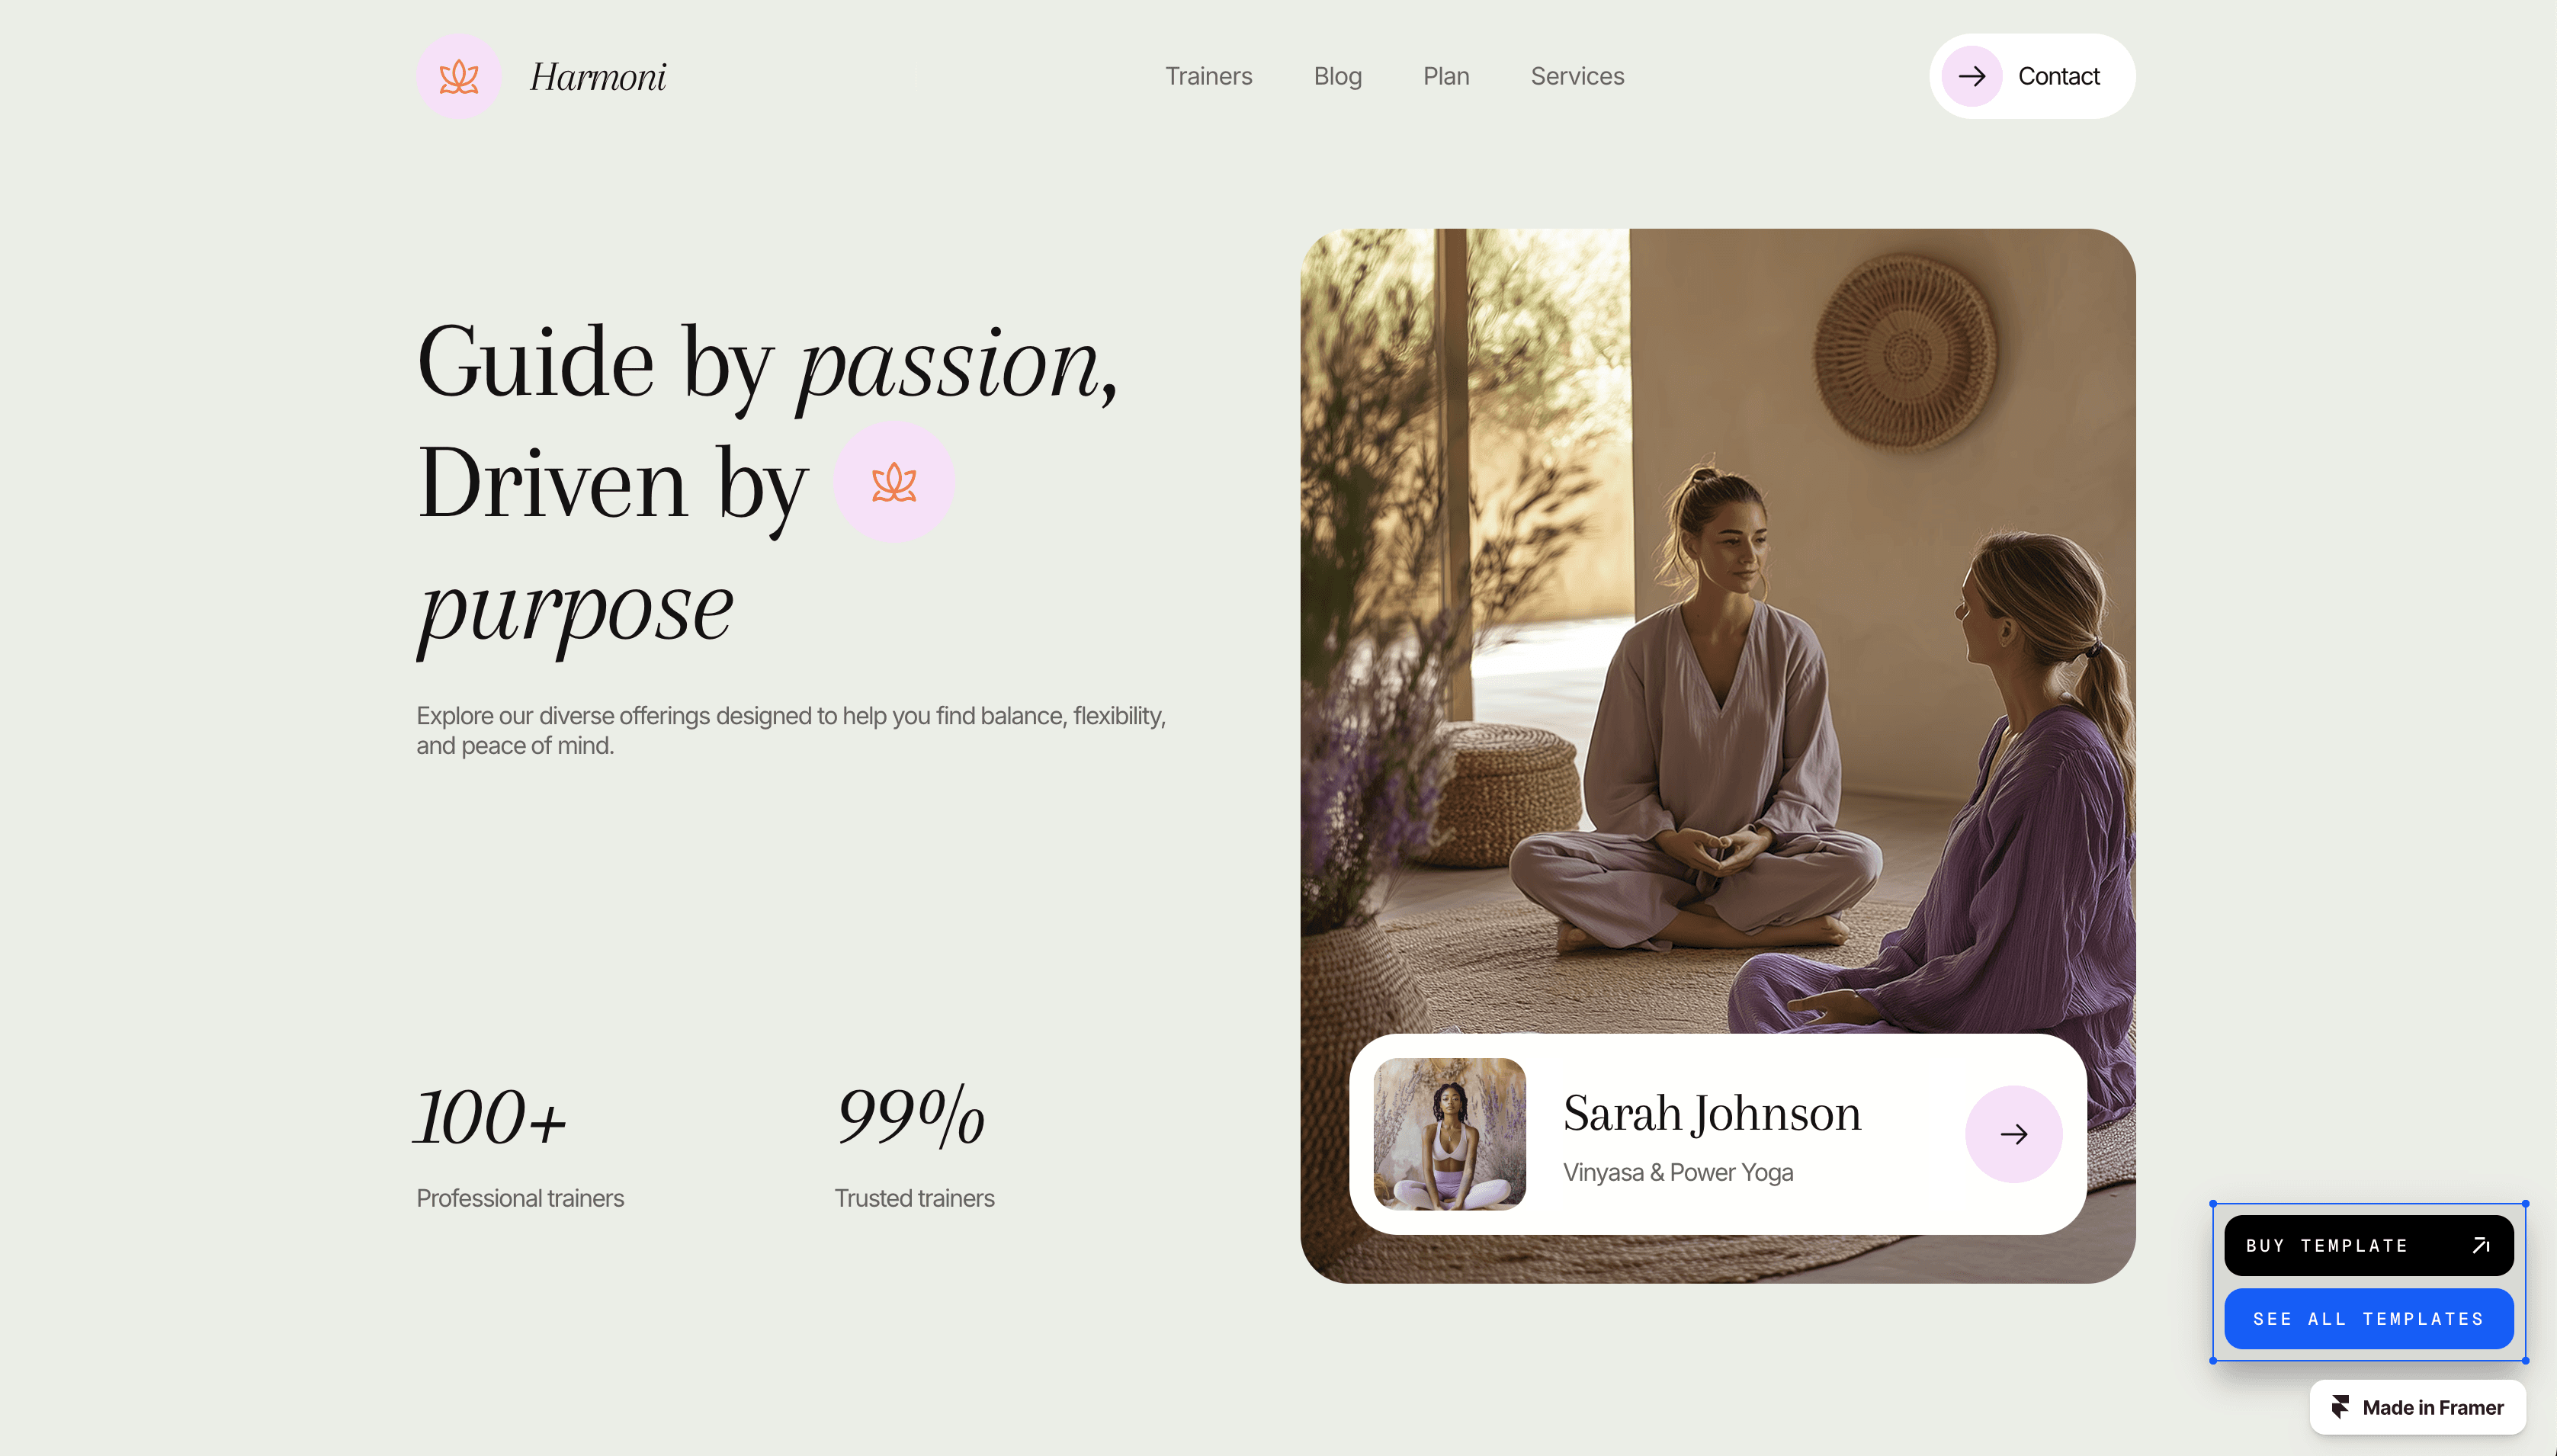Click the 100+ Professional trainers stat

(x=520, y=1146)
